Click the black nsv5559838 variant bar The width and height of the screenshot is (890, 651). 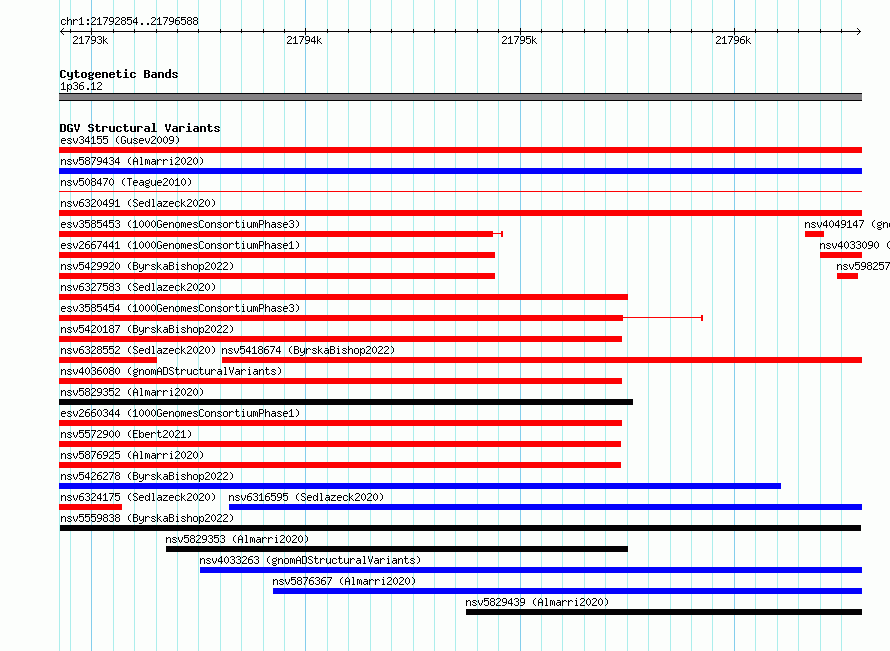[x=460, y=528]
